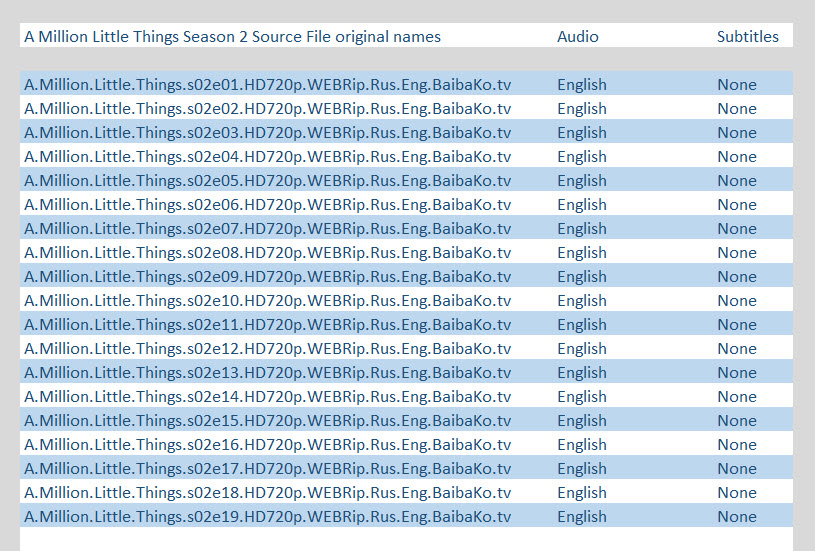Select the header cell 'A Million Little Things Season 2 Source File original names'
The height and width of the screenshot is (551, 815).
coord(232,36)
